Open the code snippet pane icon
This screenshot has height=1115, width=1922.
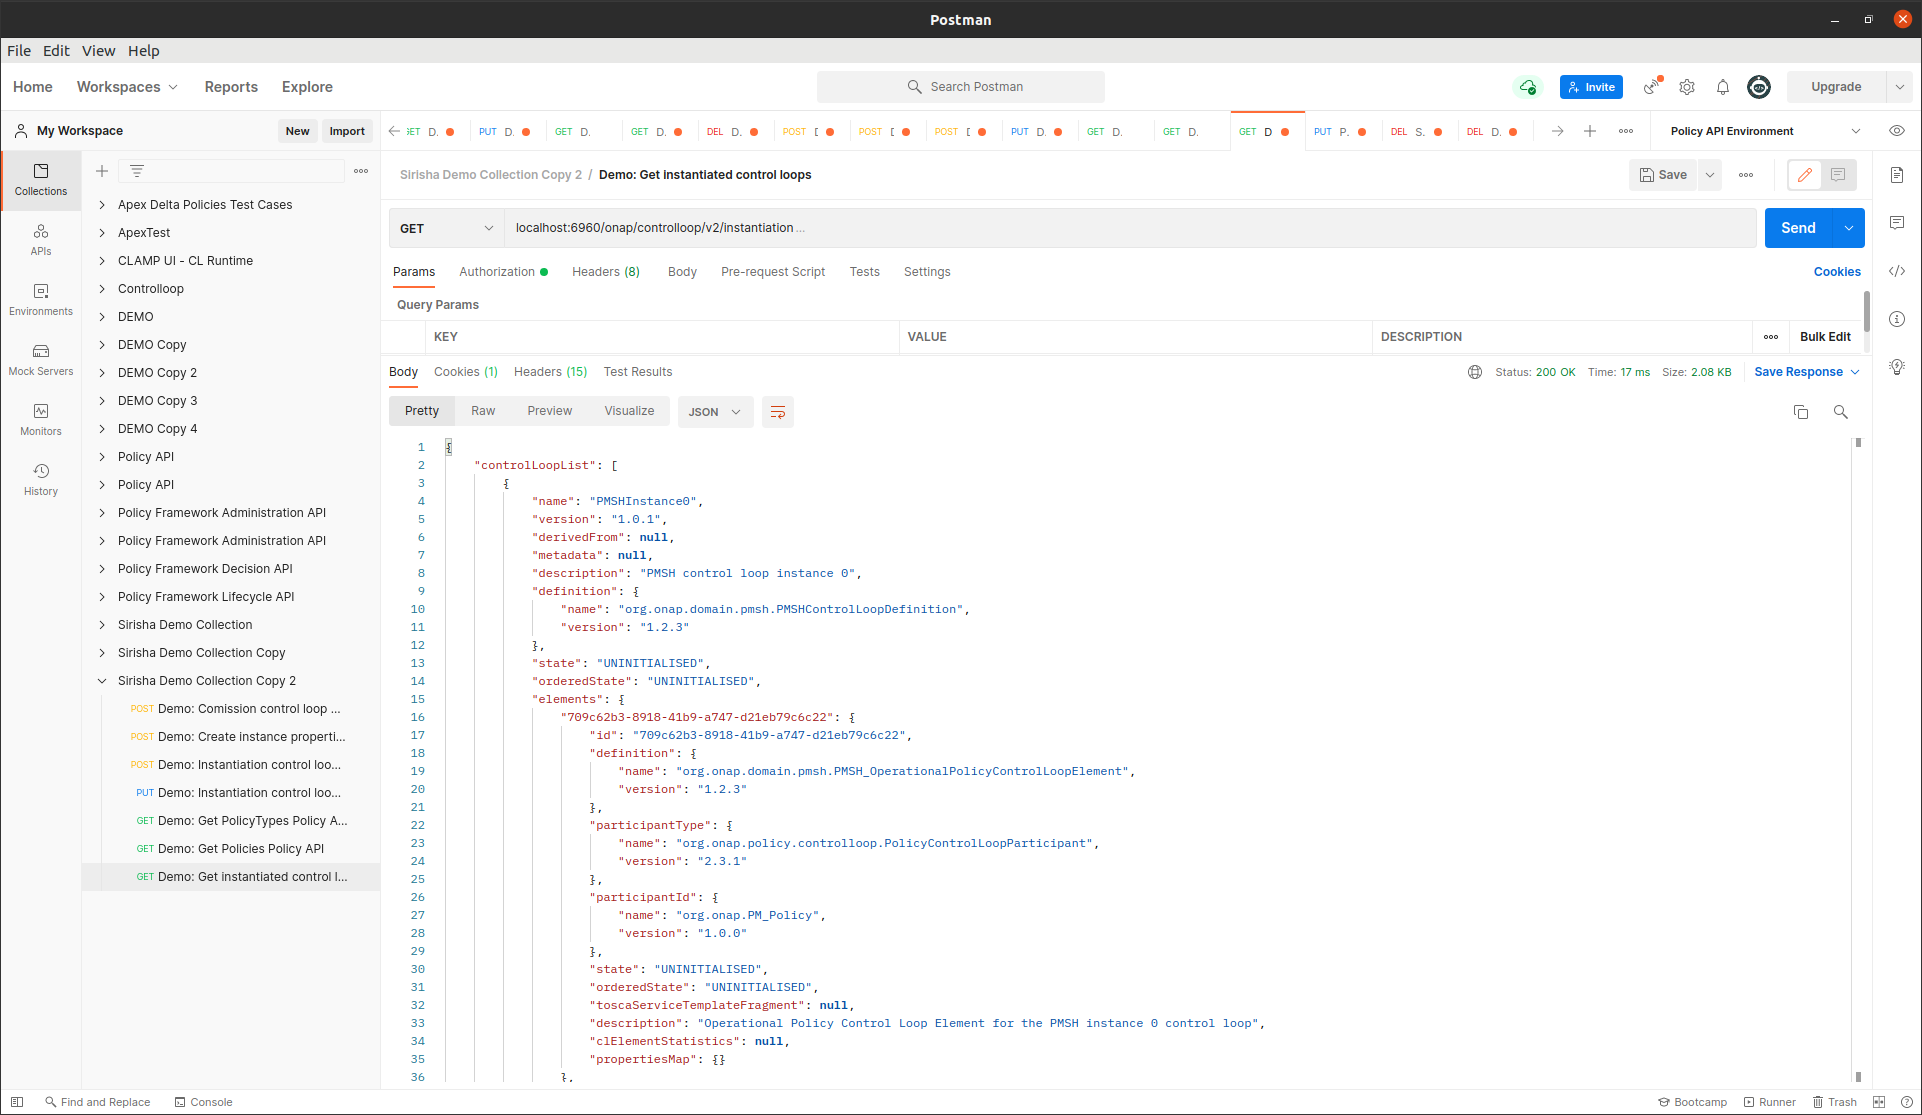[1897, 271]
